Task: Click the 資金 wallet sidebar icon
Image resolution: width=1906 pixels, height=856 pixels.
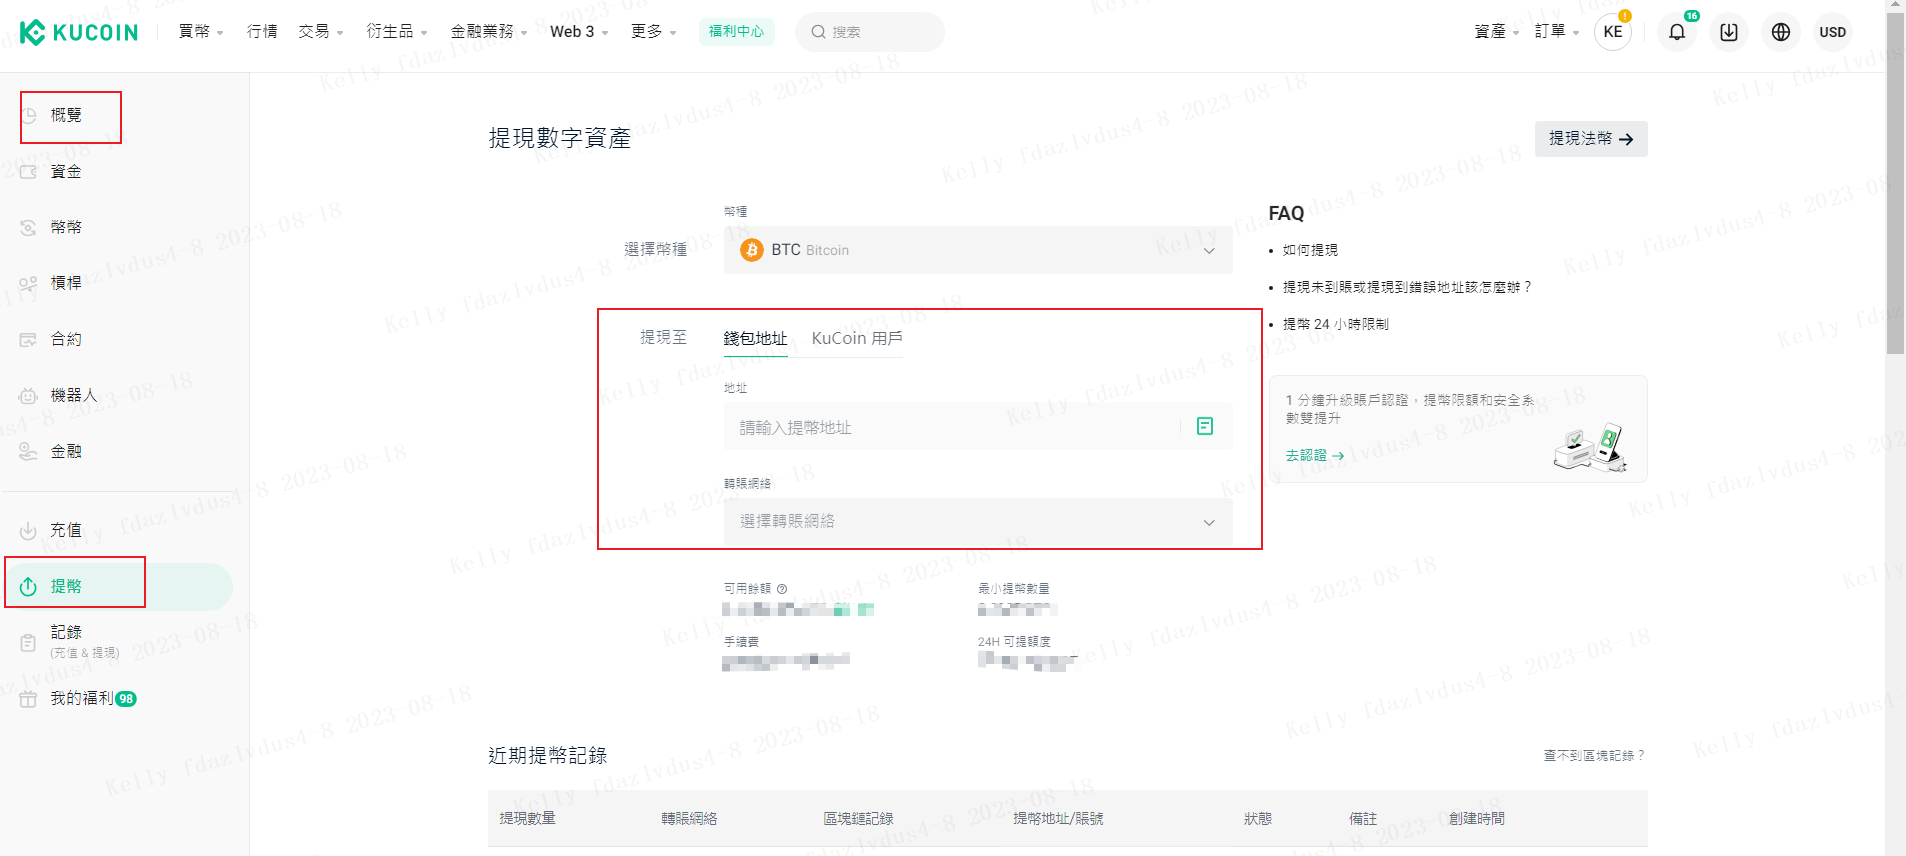Action: click(29, 172)
